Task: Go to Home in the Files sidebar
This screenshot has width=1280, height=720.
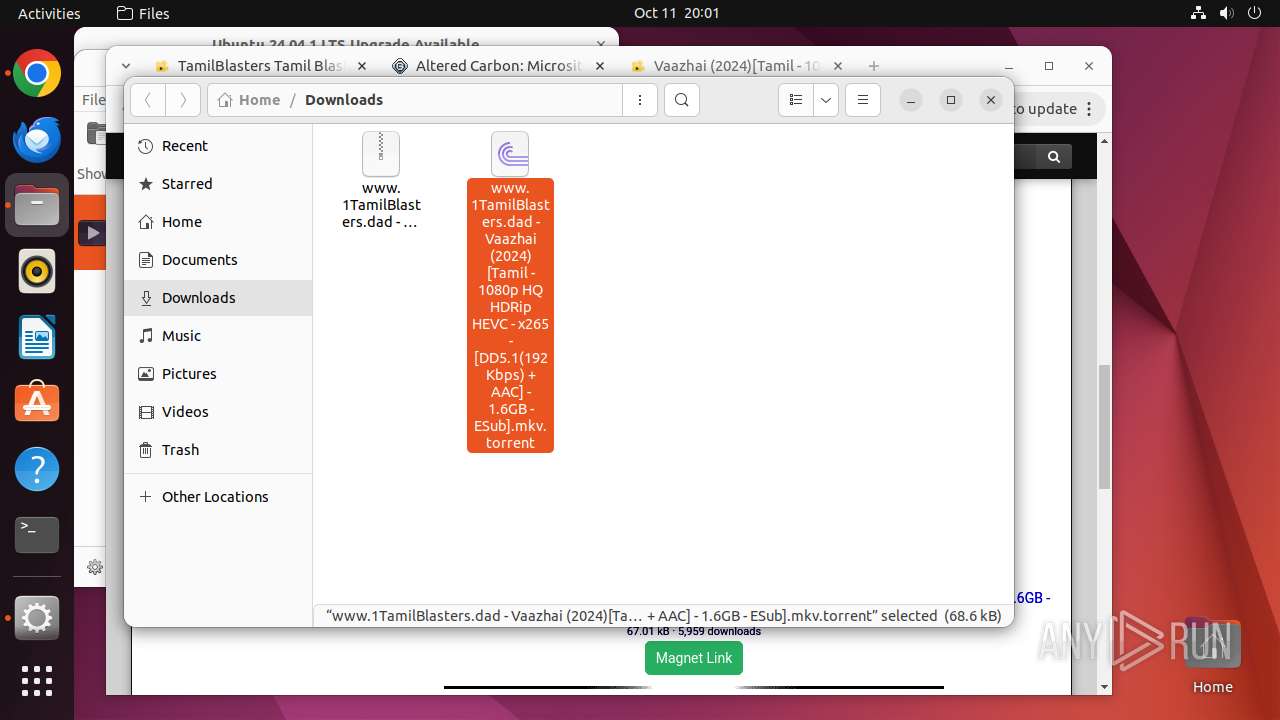Action: point(218,222)
